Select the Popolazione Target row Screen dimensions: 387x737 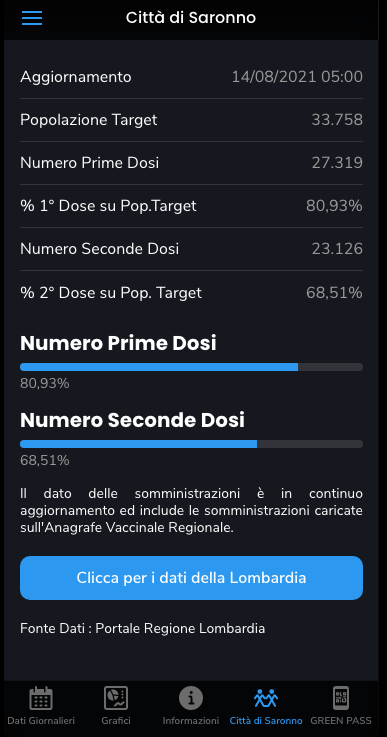(191, 120)
